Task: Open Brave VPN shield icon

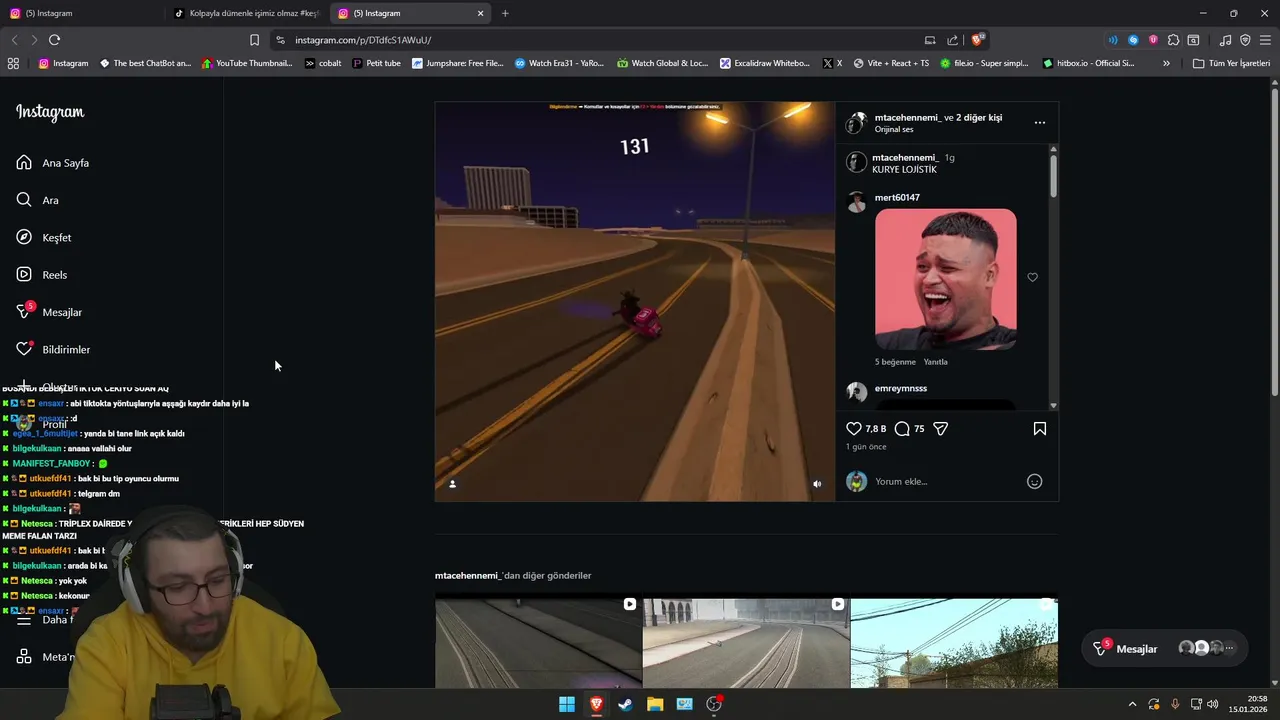Action: tap(1245, 40)
